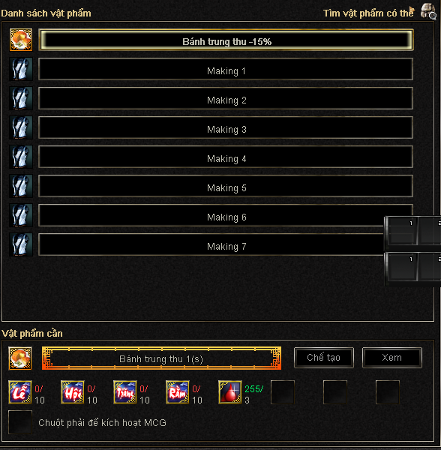This screenshot has width=441, height=450.
Task: Click the Rằm ingredient icon
Action: [178, 392]
